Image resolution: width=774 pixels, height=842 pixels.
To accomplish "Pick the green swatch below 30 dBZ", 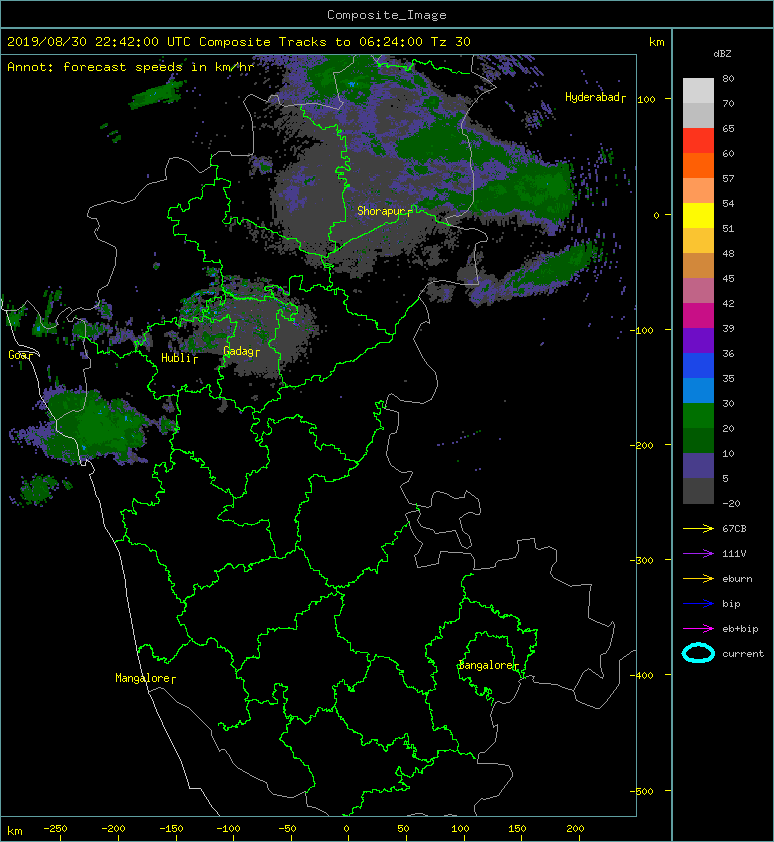I will coord(698,415).
